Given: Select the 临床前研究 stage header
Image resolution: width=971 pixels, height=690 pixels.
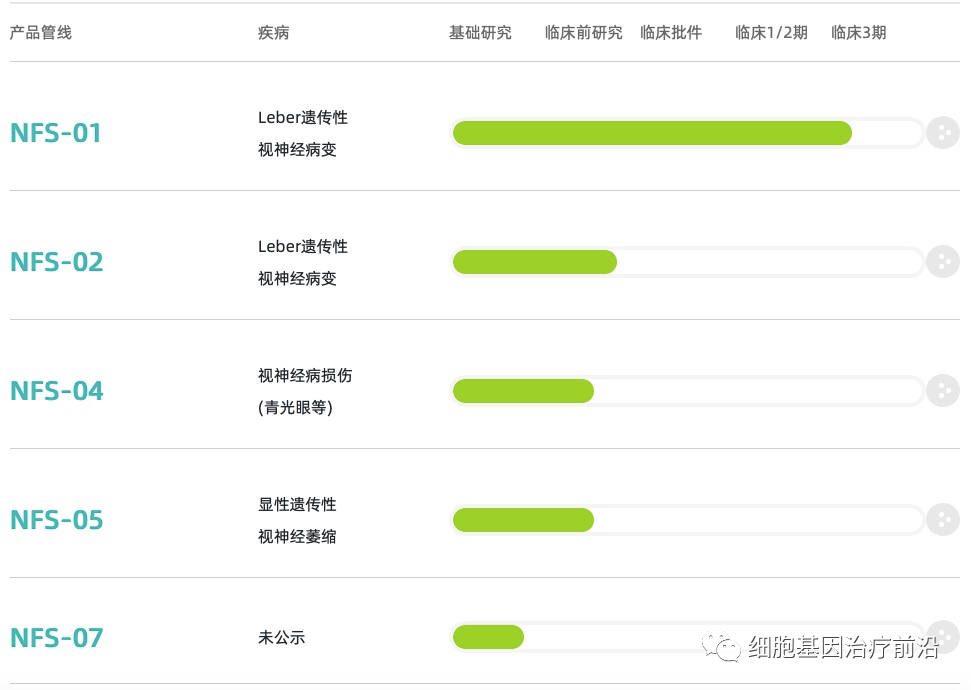Looking at the screenshot, I should coord(583,33).
